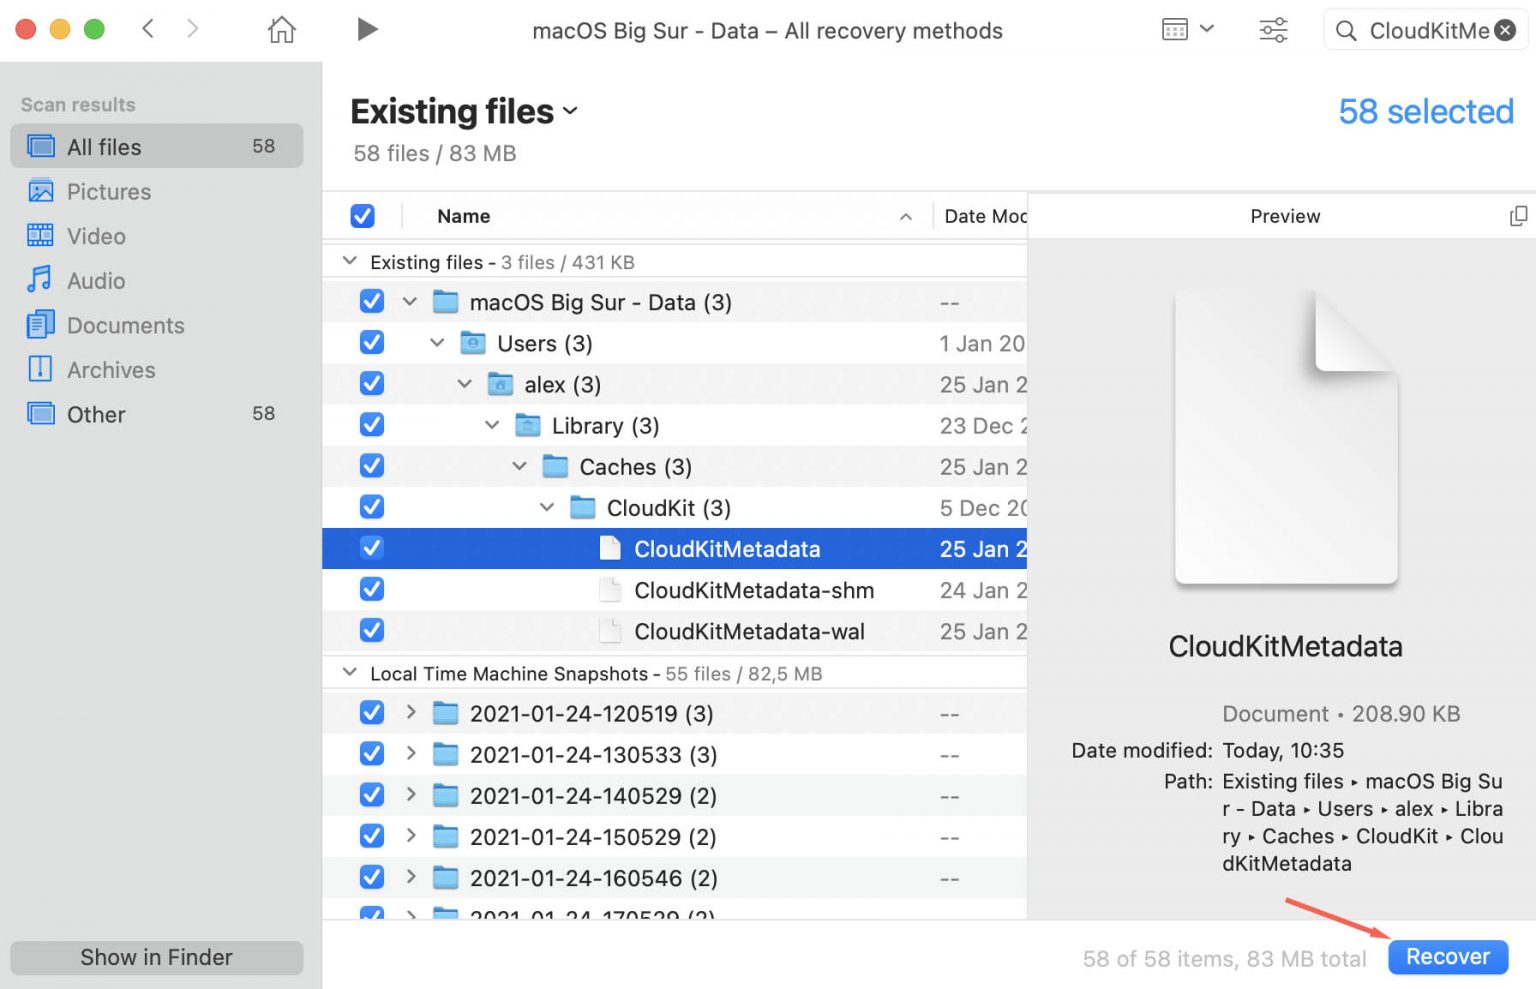Click the CloudKit folder icon
Screen dimensions: 1536x989
tap(583, 507)
